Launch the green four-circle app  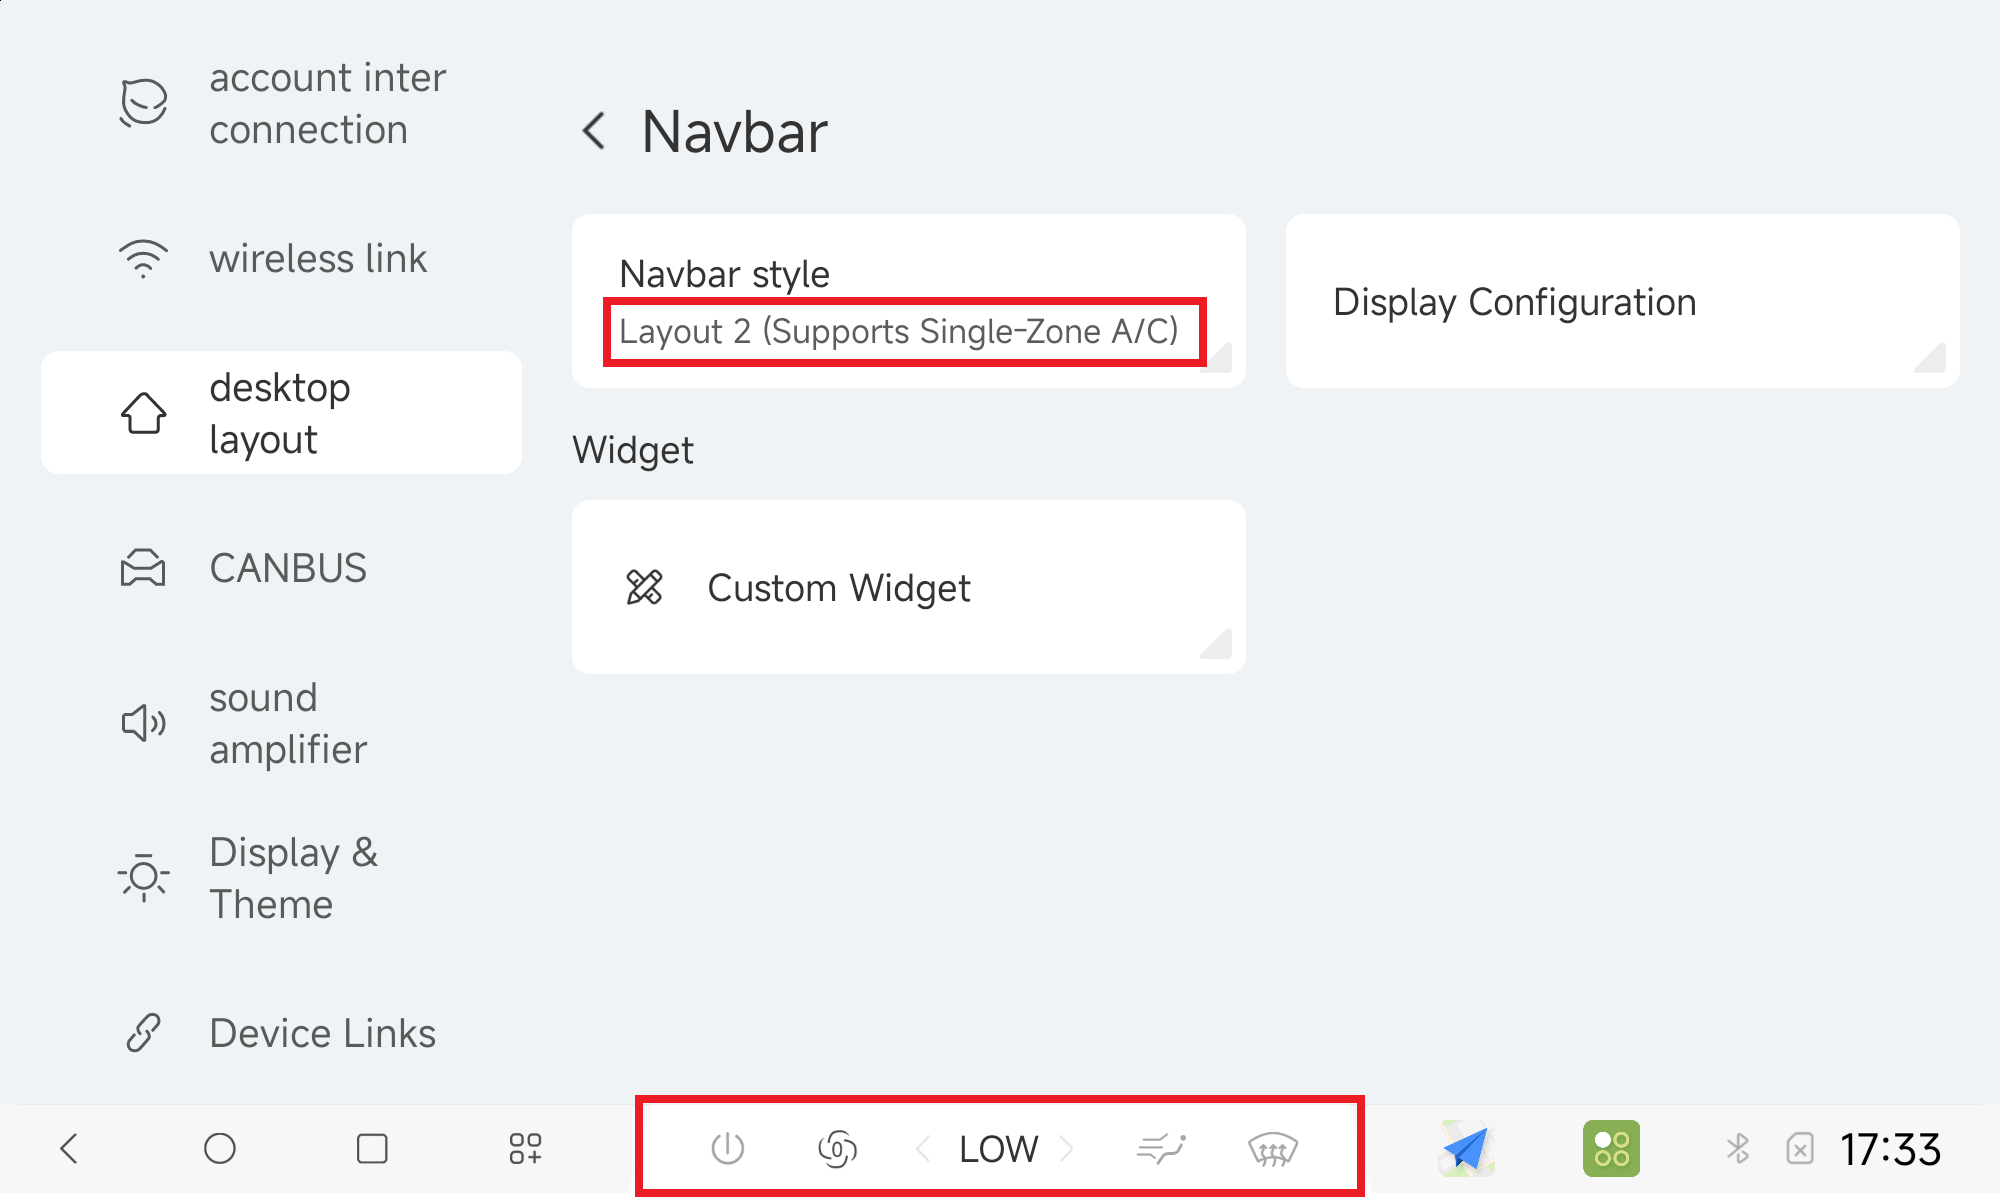(1611, 1148)
